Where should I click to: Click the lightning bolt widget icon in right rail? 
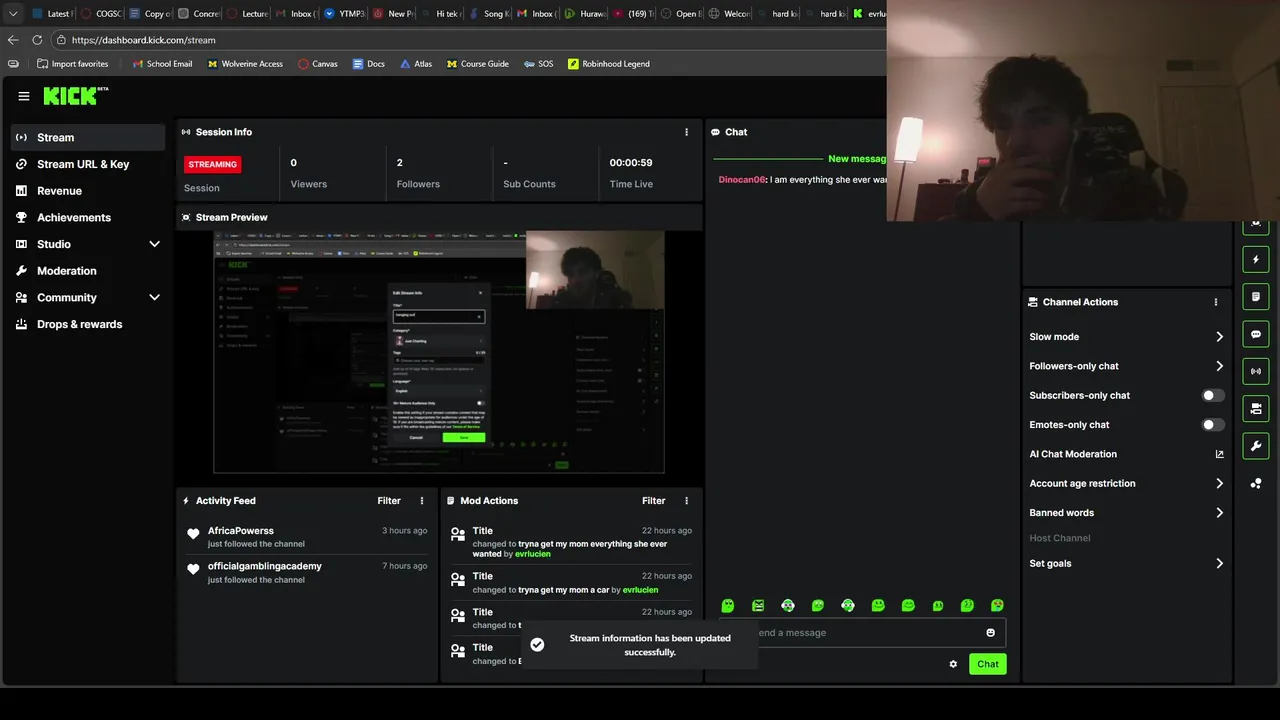click(1256, 260)
